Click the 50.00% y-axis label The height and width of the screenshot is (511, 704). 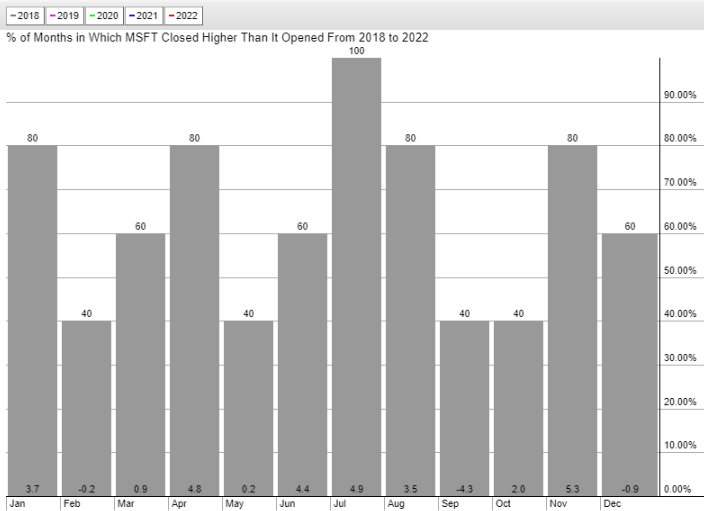(x=680, y=270)
